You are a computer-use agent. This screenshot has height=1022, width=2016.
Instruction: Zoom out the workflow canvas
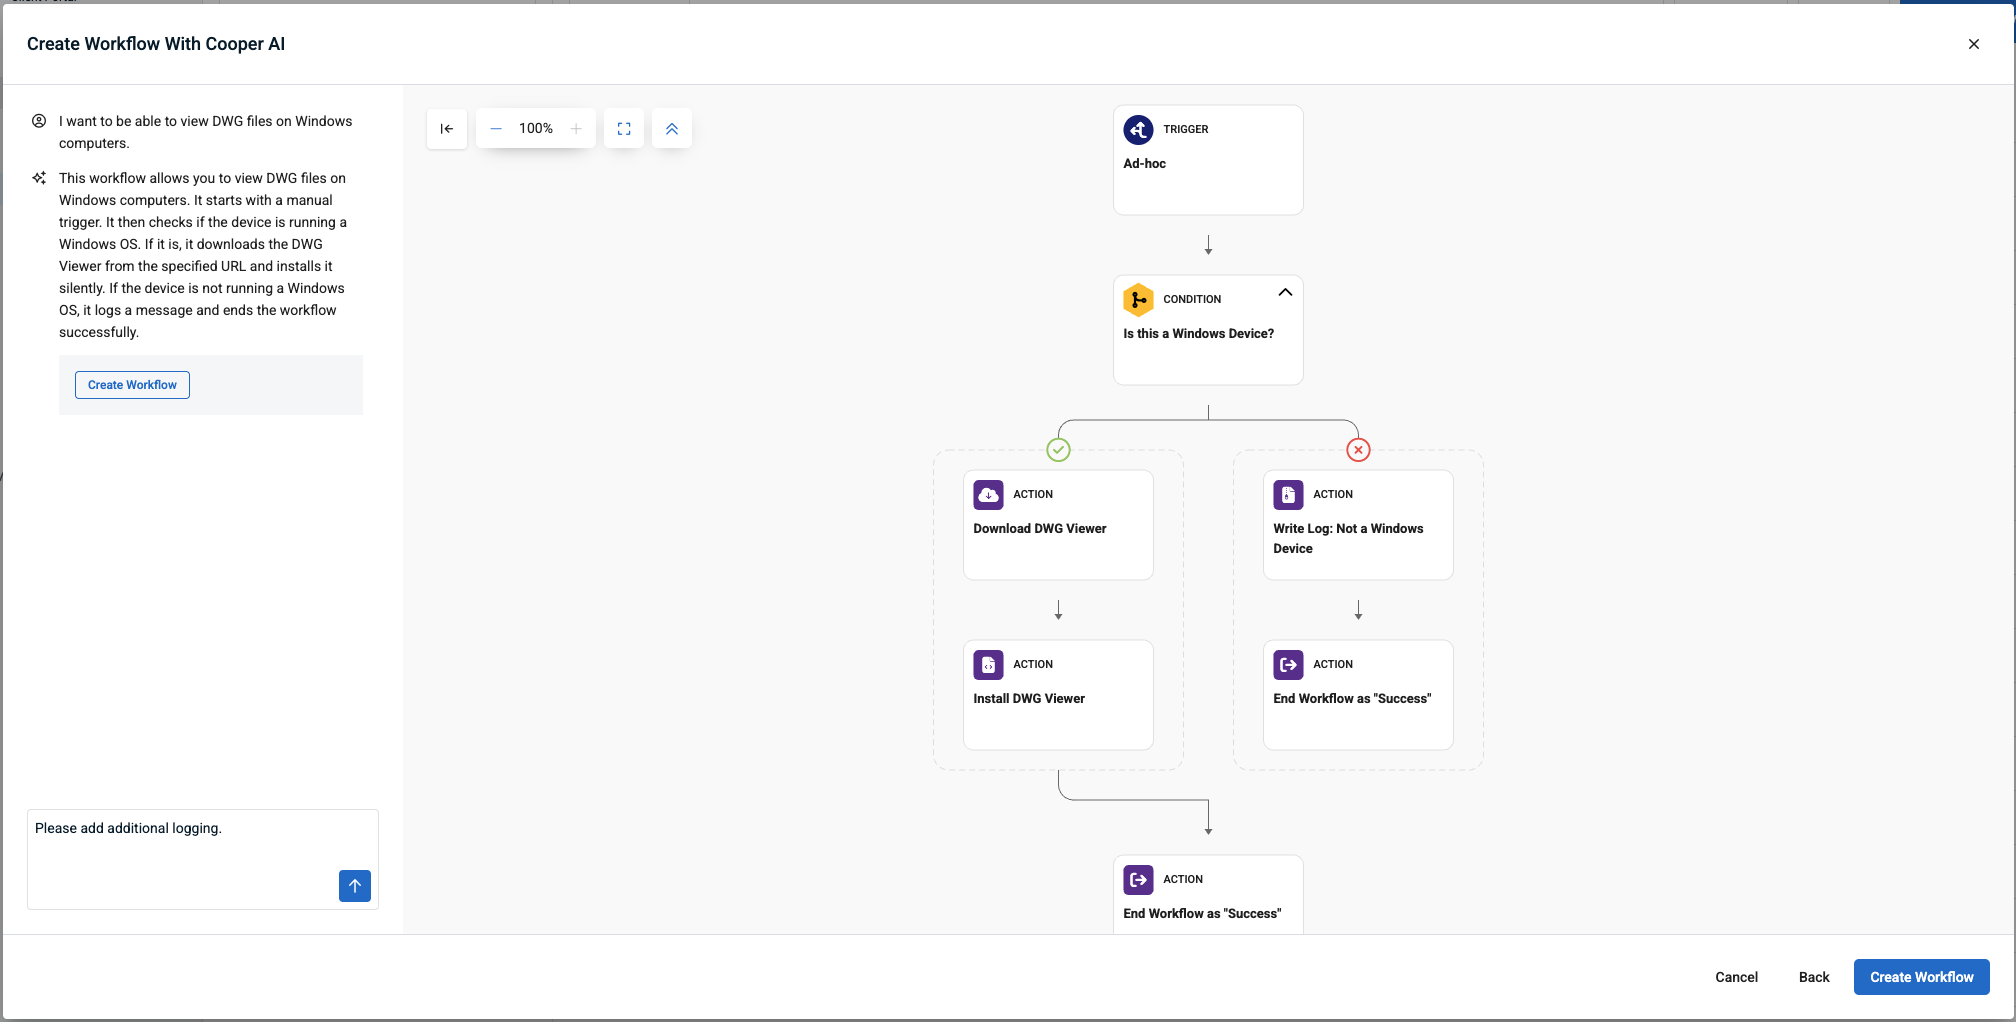point(496,129)
